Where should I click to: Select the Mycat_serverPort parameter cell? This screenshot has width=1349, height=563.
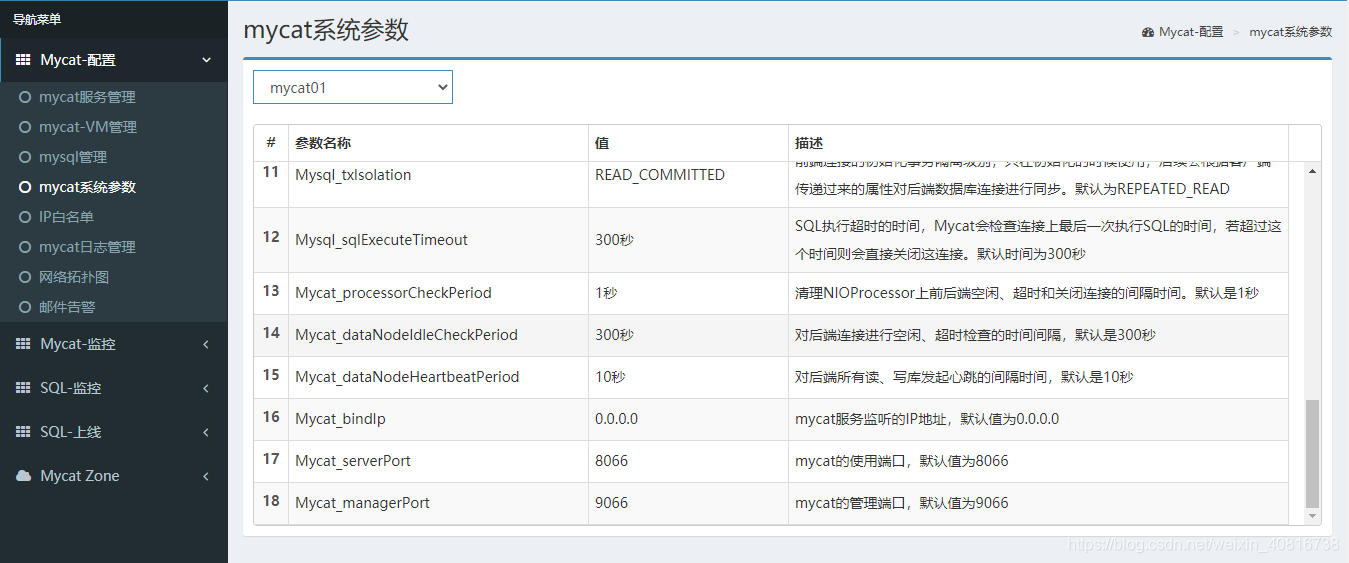438,461
